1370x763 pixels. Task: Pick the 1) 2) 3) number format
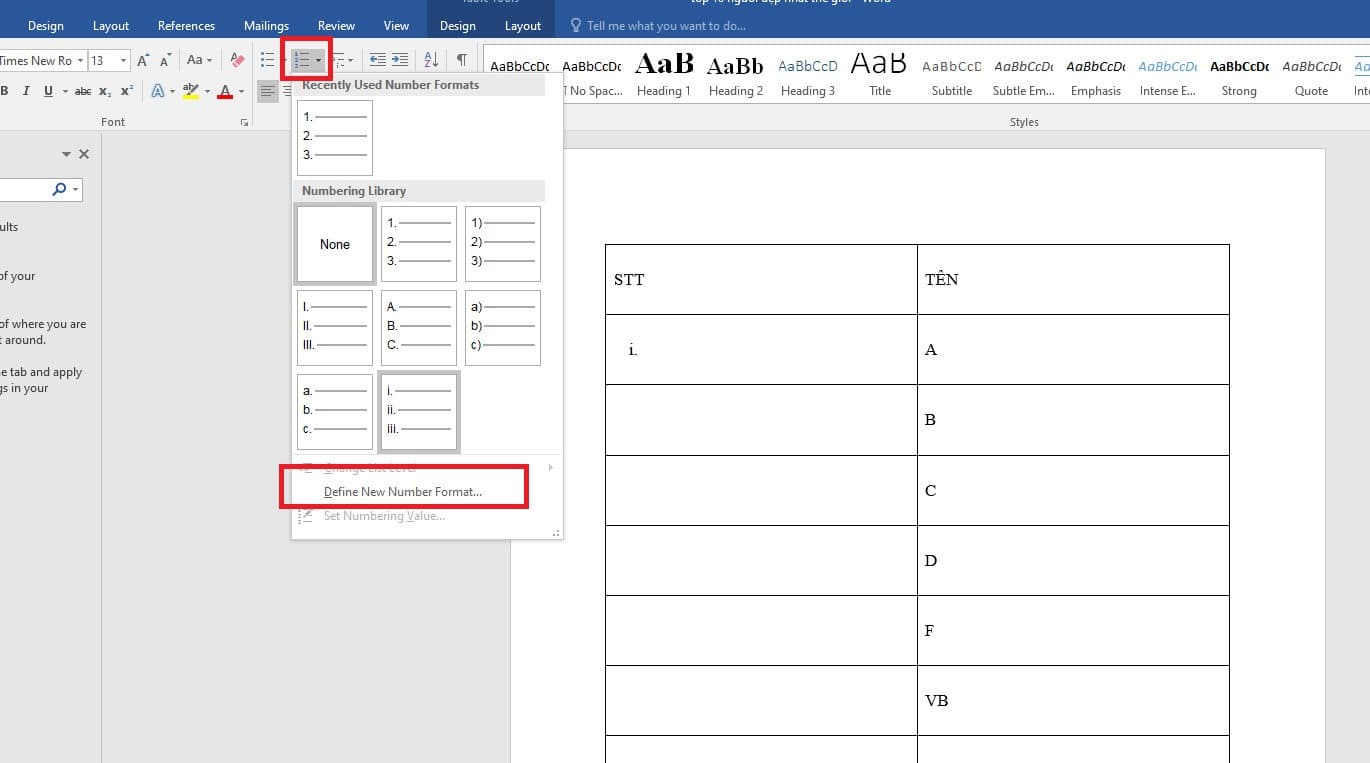click(503, 244)
